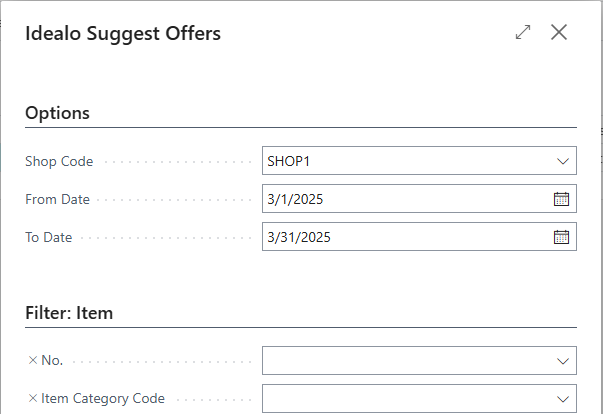Image resolution: width=603 pixels, height=414 pixels.
Task: Click the Item Category Code filter label
Action: coord(103,398)
